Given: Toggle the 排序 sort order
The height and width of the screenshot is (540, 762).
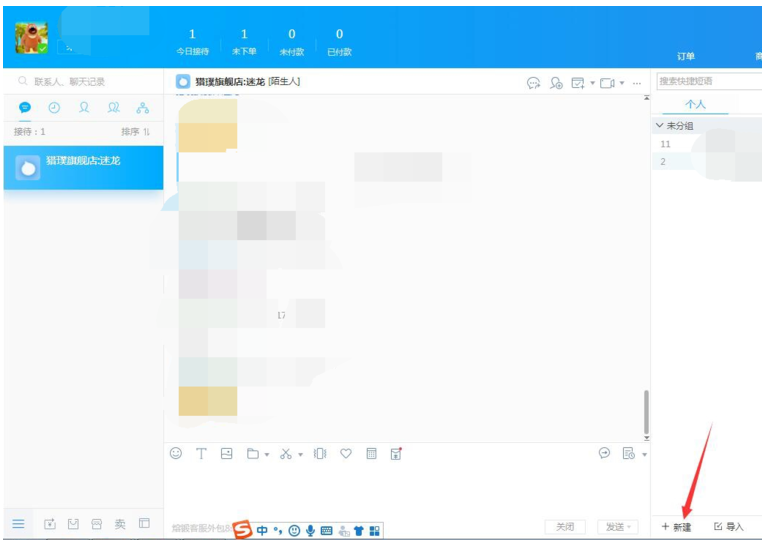Looking at the screenshot, I should (x=135, y=132).
